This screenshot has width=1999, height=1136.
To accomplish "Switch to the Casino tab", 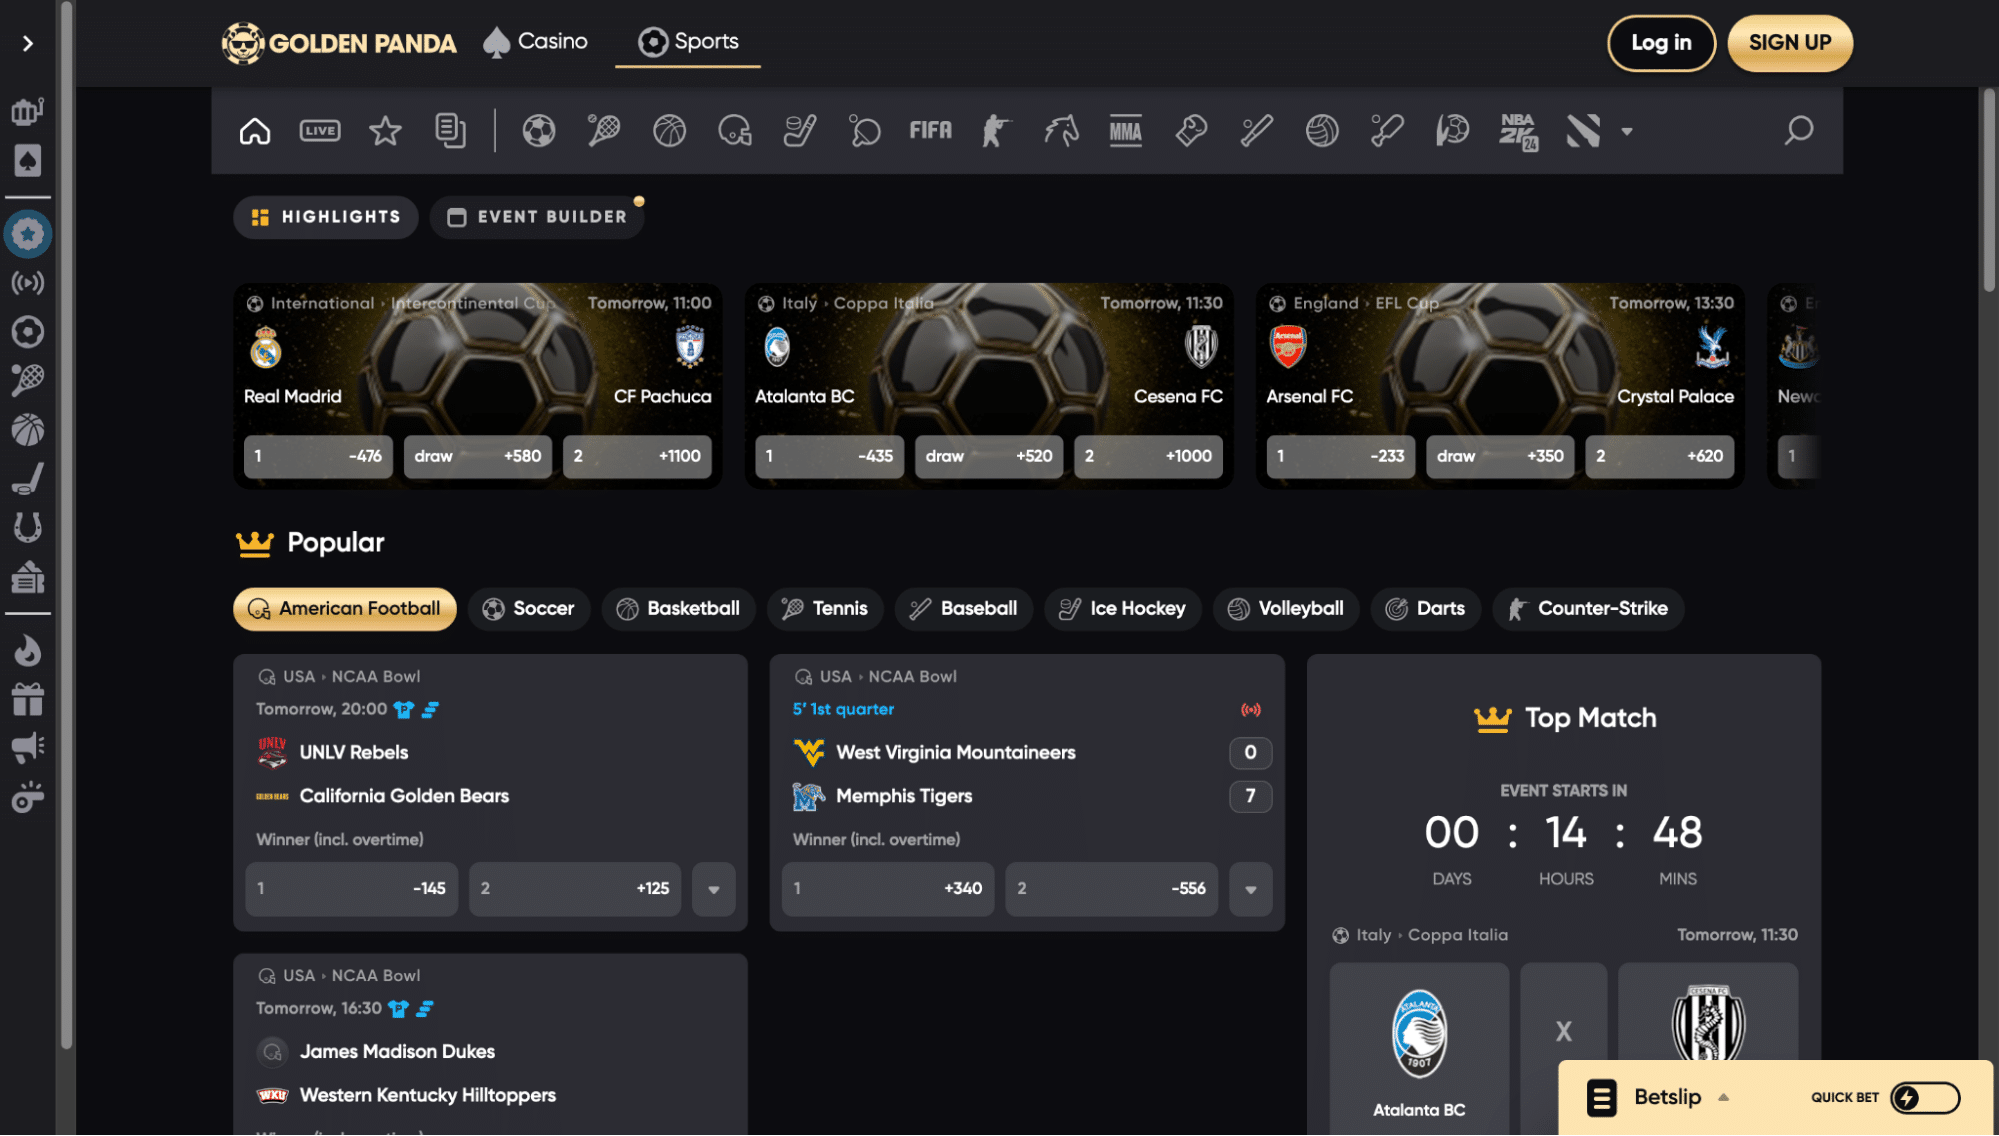I will coord(536,42).
